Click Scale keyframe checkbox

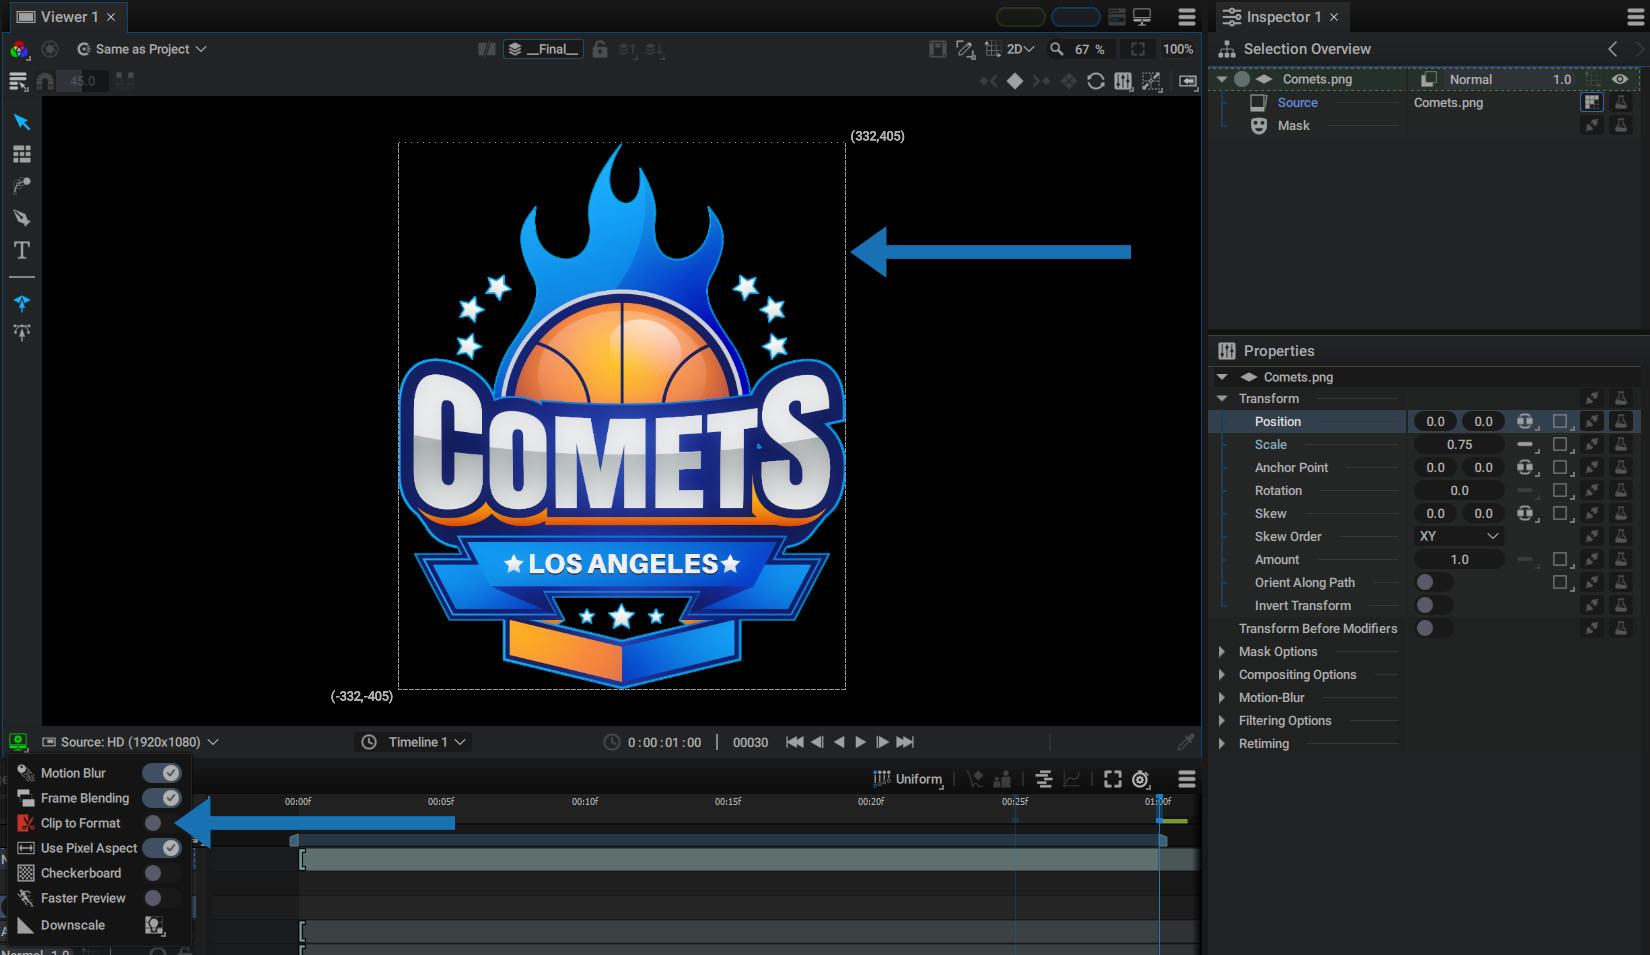[1560, 444]
